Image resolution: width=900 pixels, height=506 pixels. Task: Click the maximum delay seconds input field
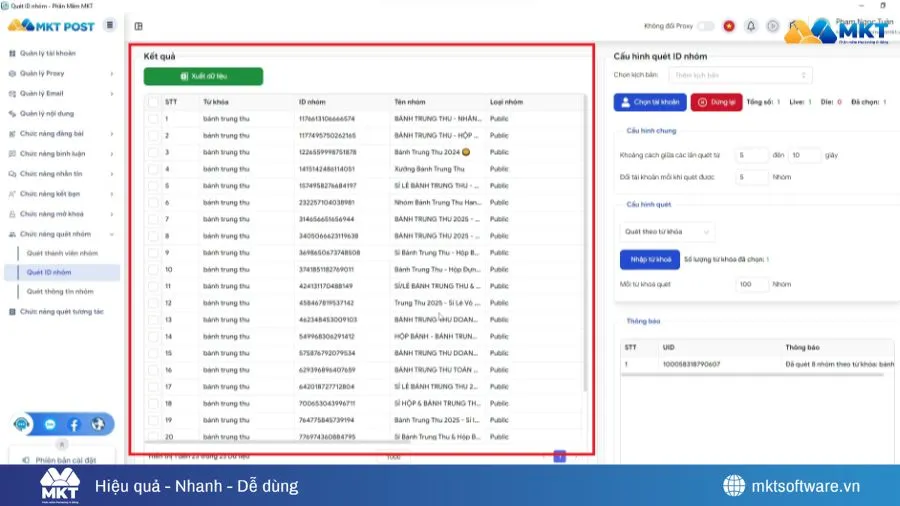tap(804, 155)
